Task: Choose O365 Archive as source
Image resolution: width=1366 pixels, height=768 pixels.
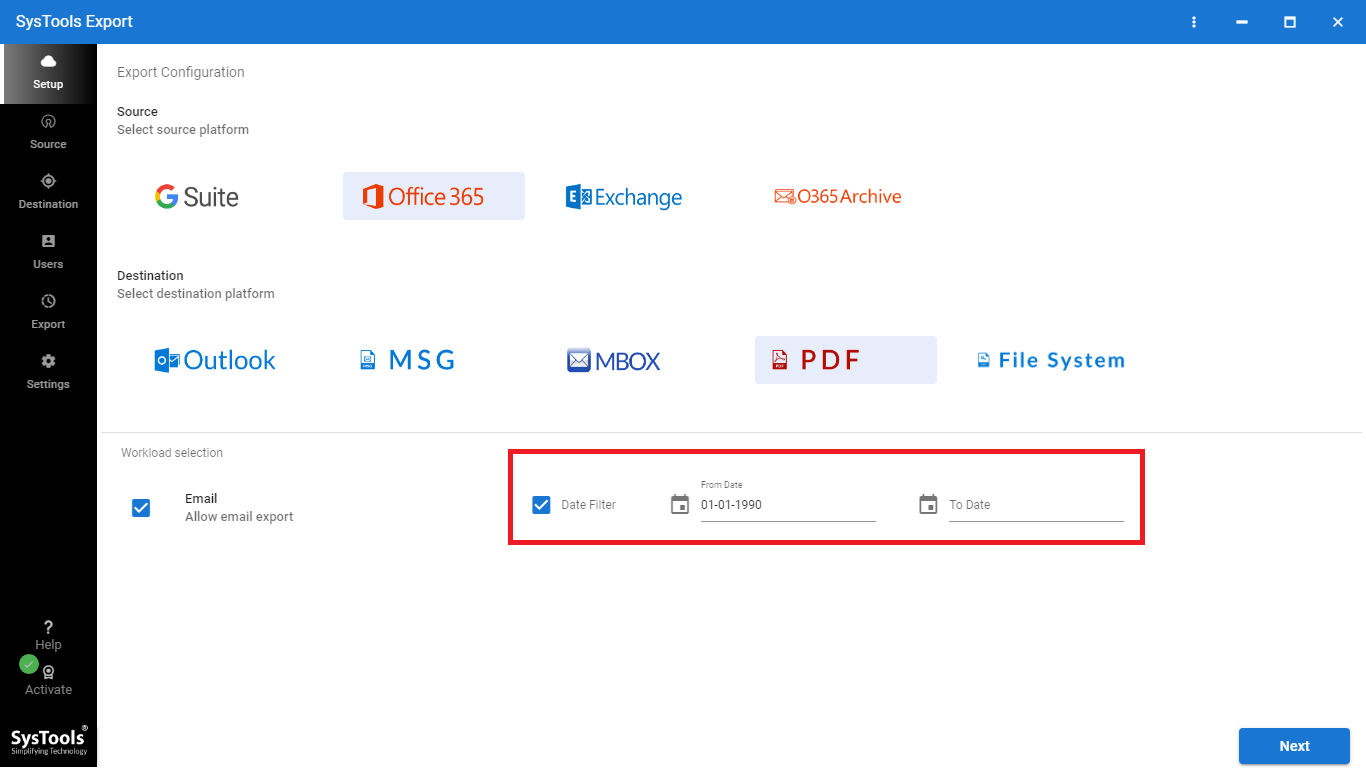Action: [838, 197]
